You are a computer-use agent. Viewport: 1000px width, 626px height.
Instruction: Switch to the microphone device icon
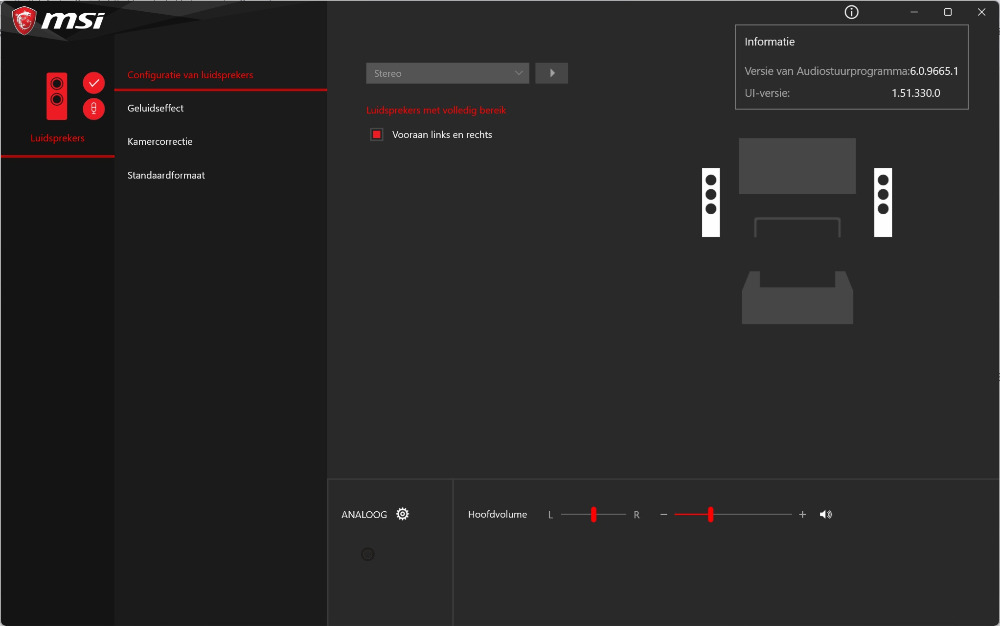click(94, 108)
